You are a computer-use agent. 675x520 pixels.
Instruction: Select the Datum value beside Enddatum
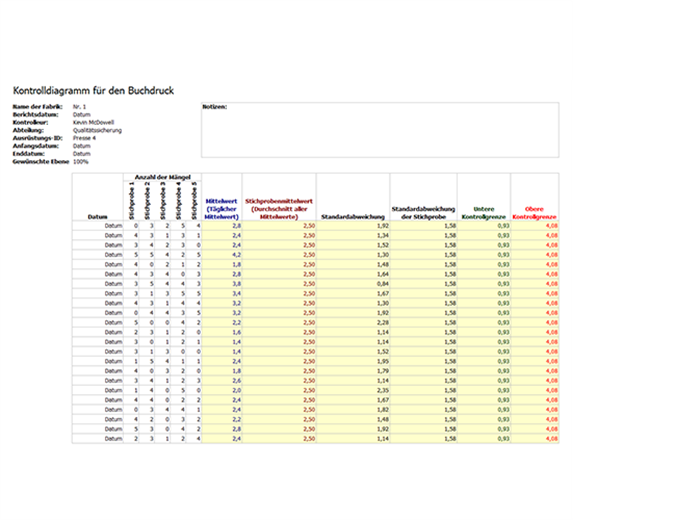(81, 153)
